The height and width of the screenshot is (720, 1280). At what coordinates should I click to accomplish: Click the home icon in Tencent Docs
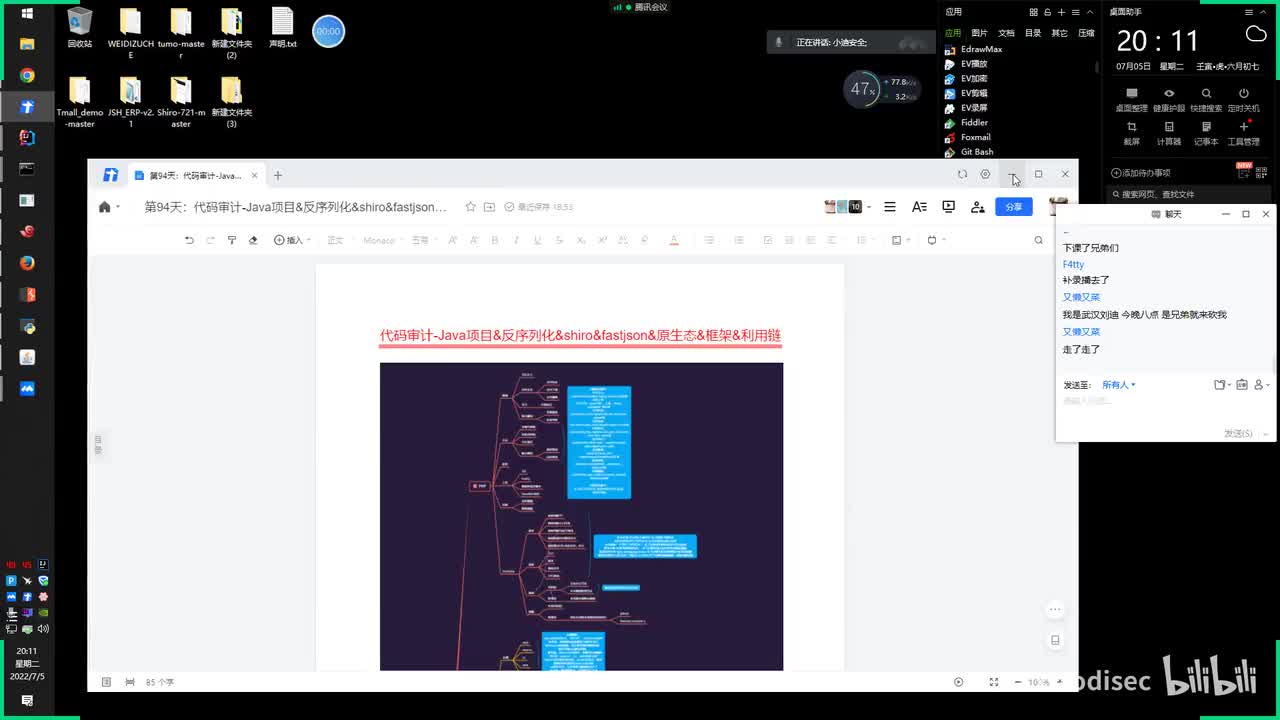coord(104,207)
